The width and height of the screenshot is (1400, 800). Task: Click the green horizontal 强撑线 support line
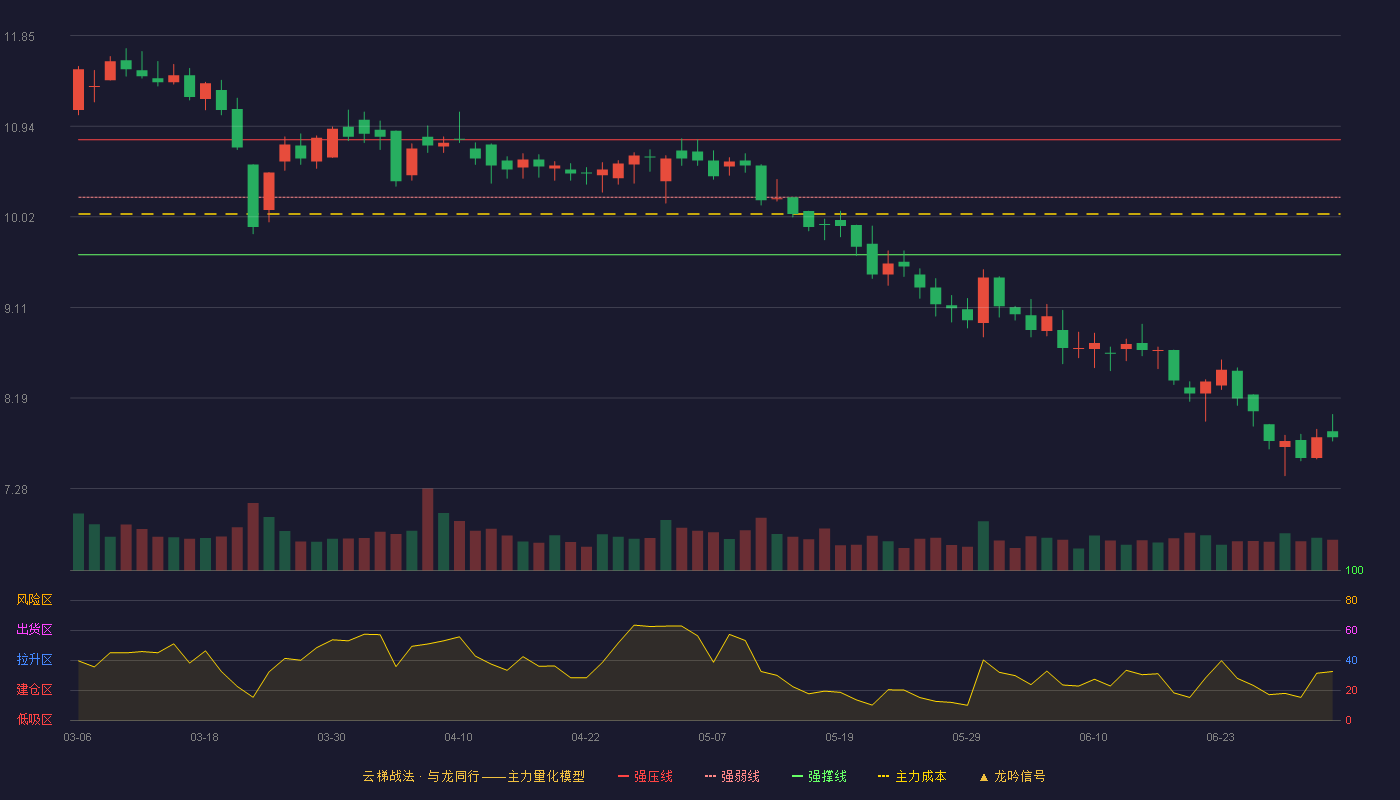point(709,255)
